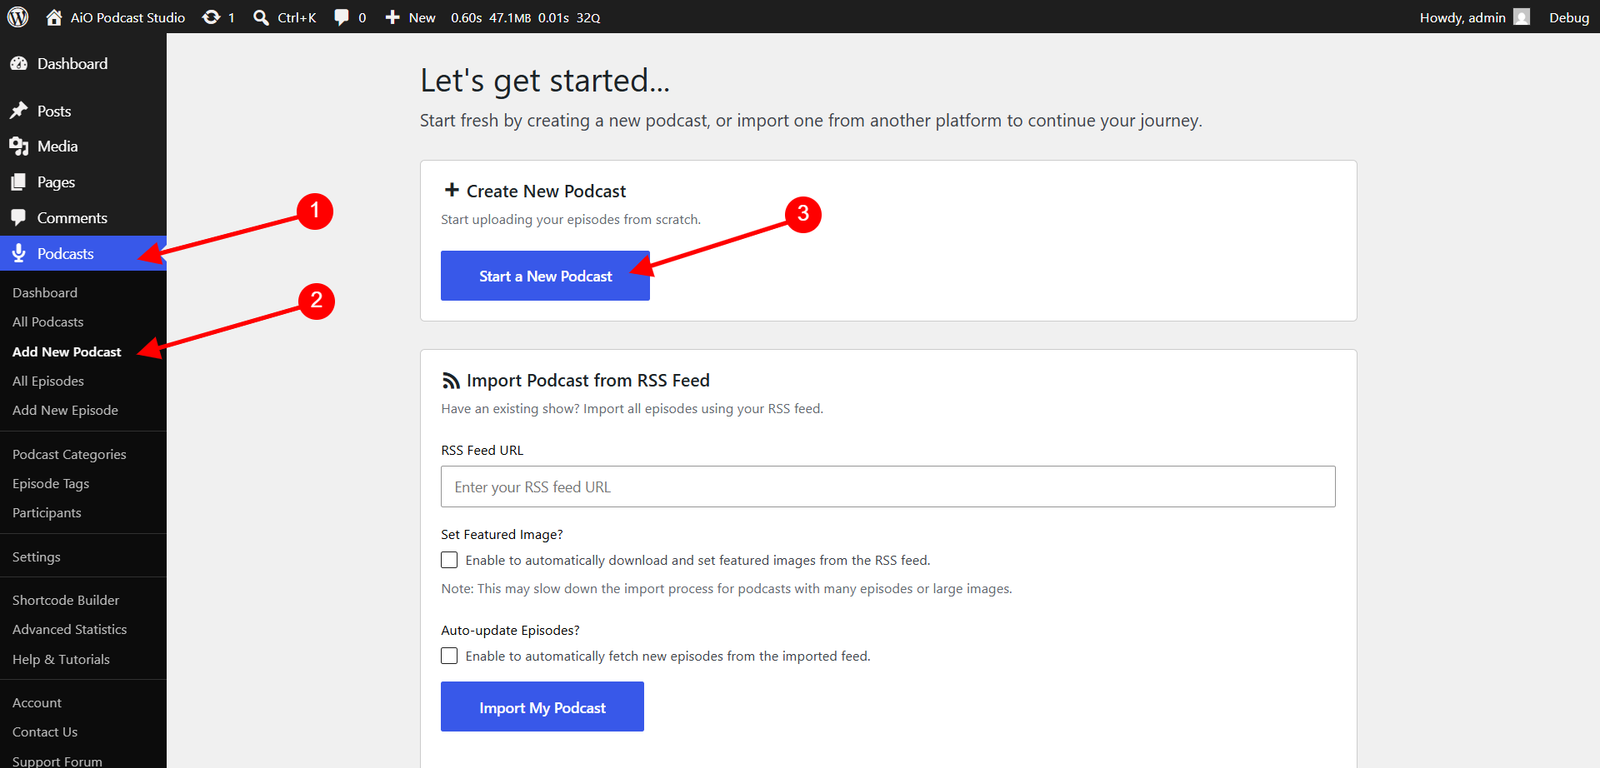The width and height of the screenshot is (1600, 768).
Task: Click AiO Podcast Studio site name
Action: 127,17
